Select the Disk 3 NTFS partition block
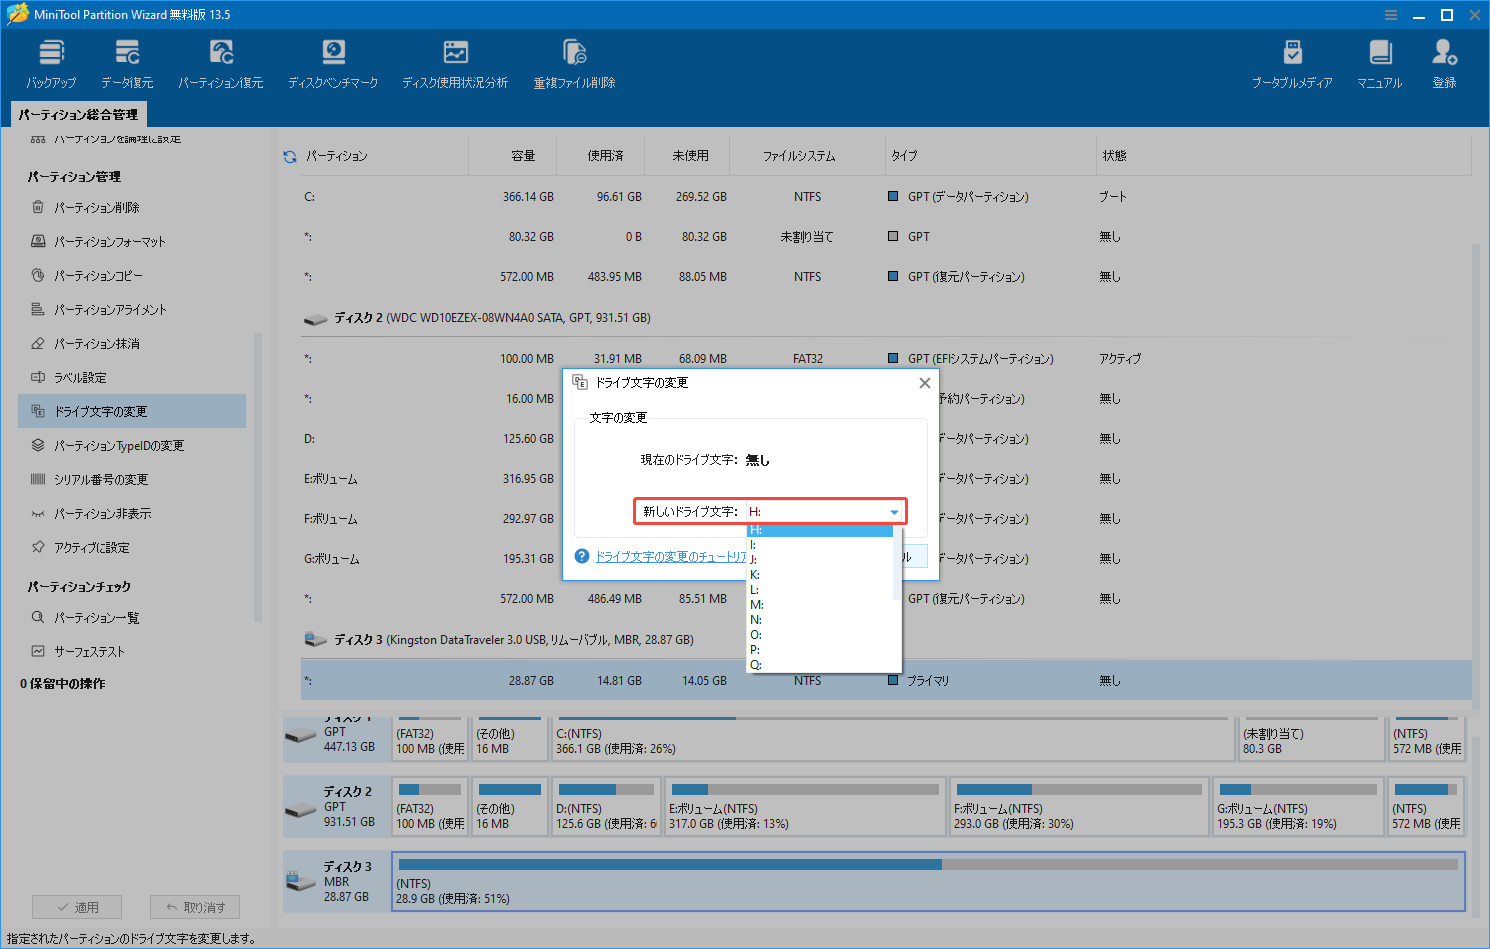 point(930,881)
